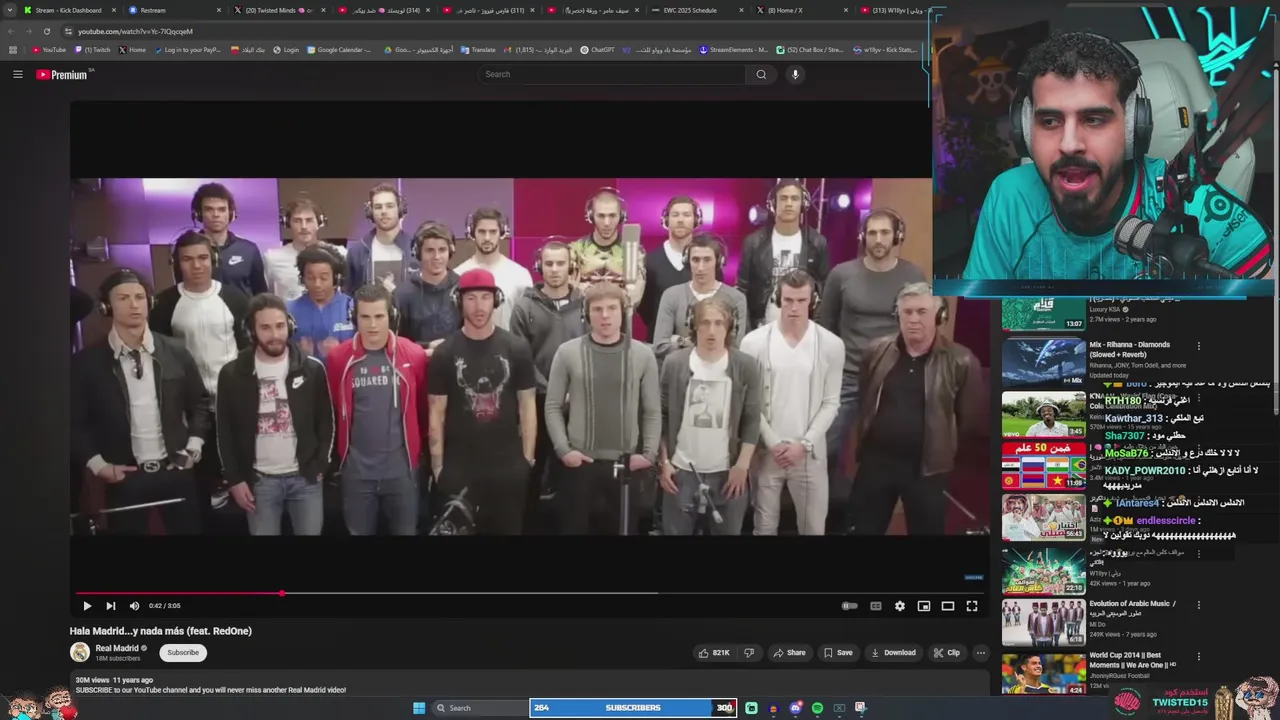Go back to previous page
Image resolution: width=1280 pixels, height=720 pixels.
pyautogui.click(x=10, y=31)
